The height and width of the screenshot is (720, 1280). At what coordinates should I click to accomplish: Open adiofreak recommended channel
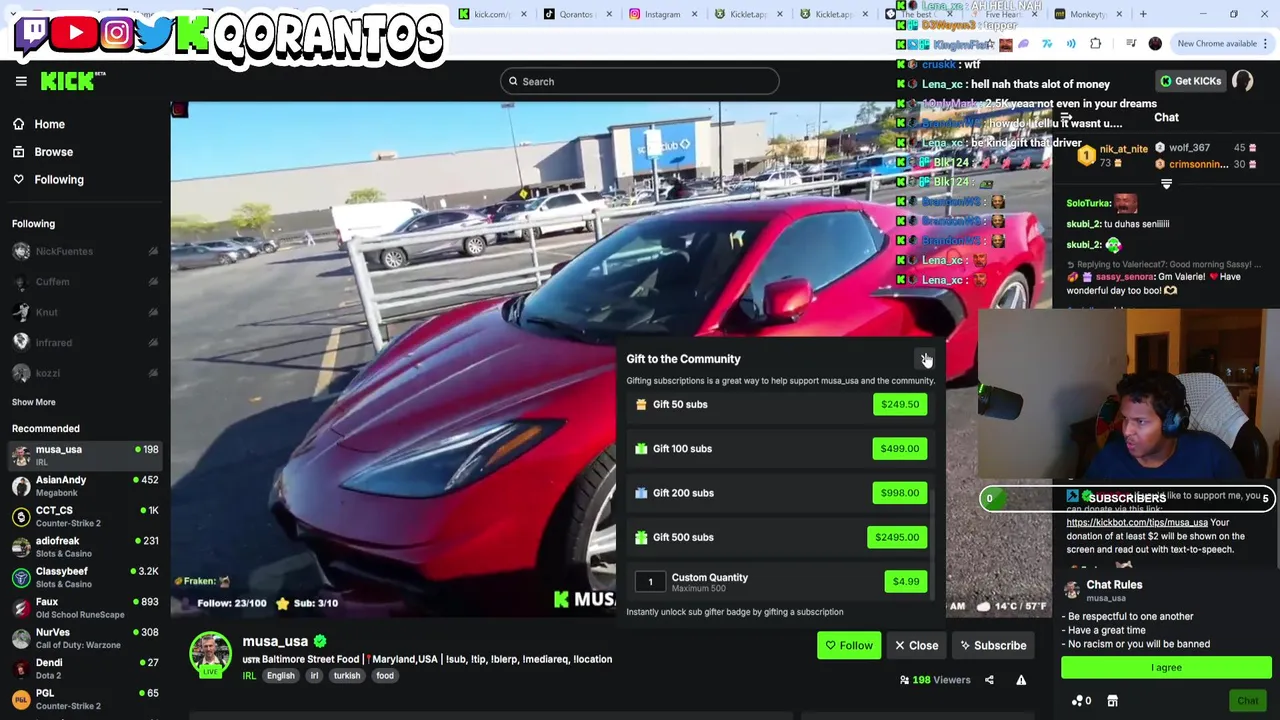[x=85, y=547]
